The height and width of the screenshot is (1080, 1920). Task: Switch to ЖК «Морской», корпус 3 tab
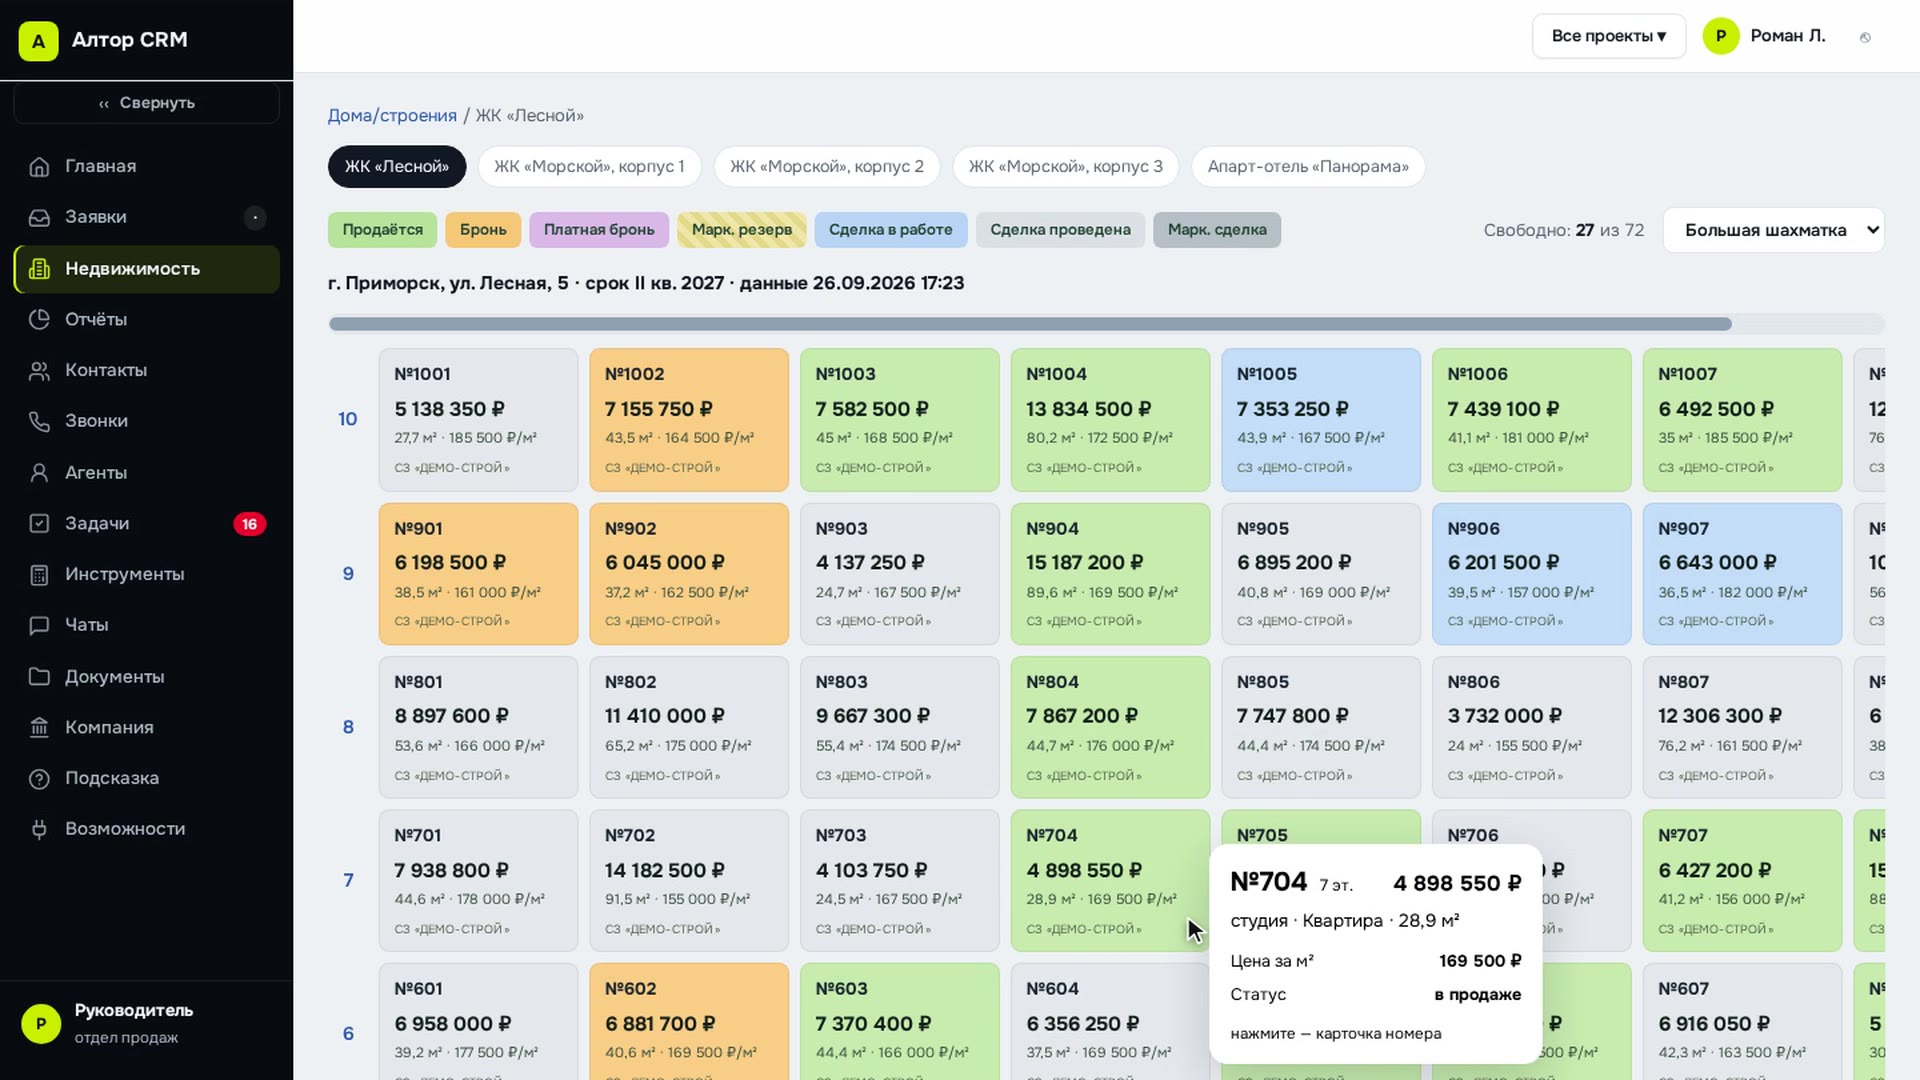point(1066,167)
